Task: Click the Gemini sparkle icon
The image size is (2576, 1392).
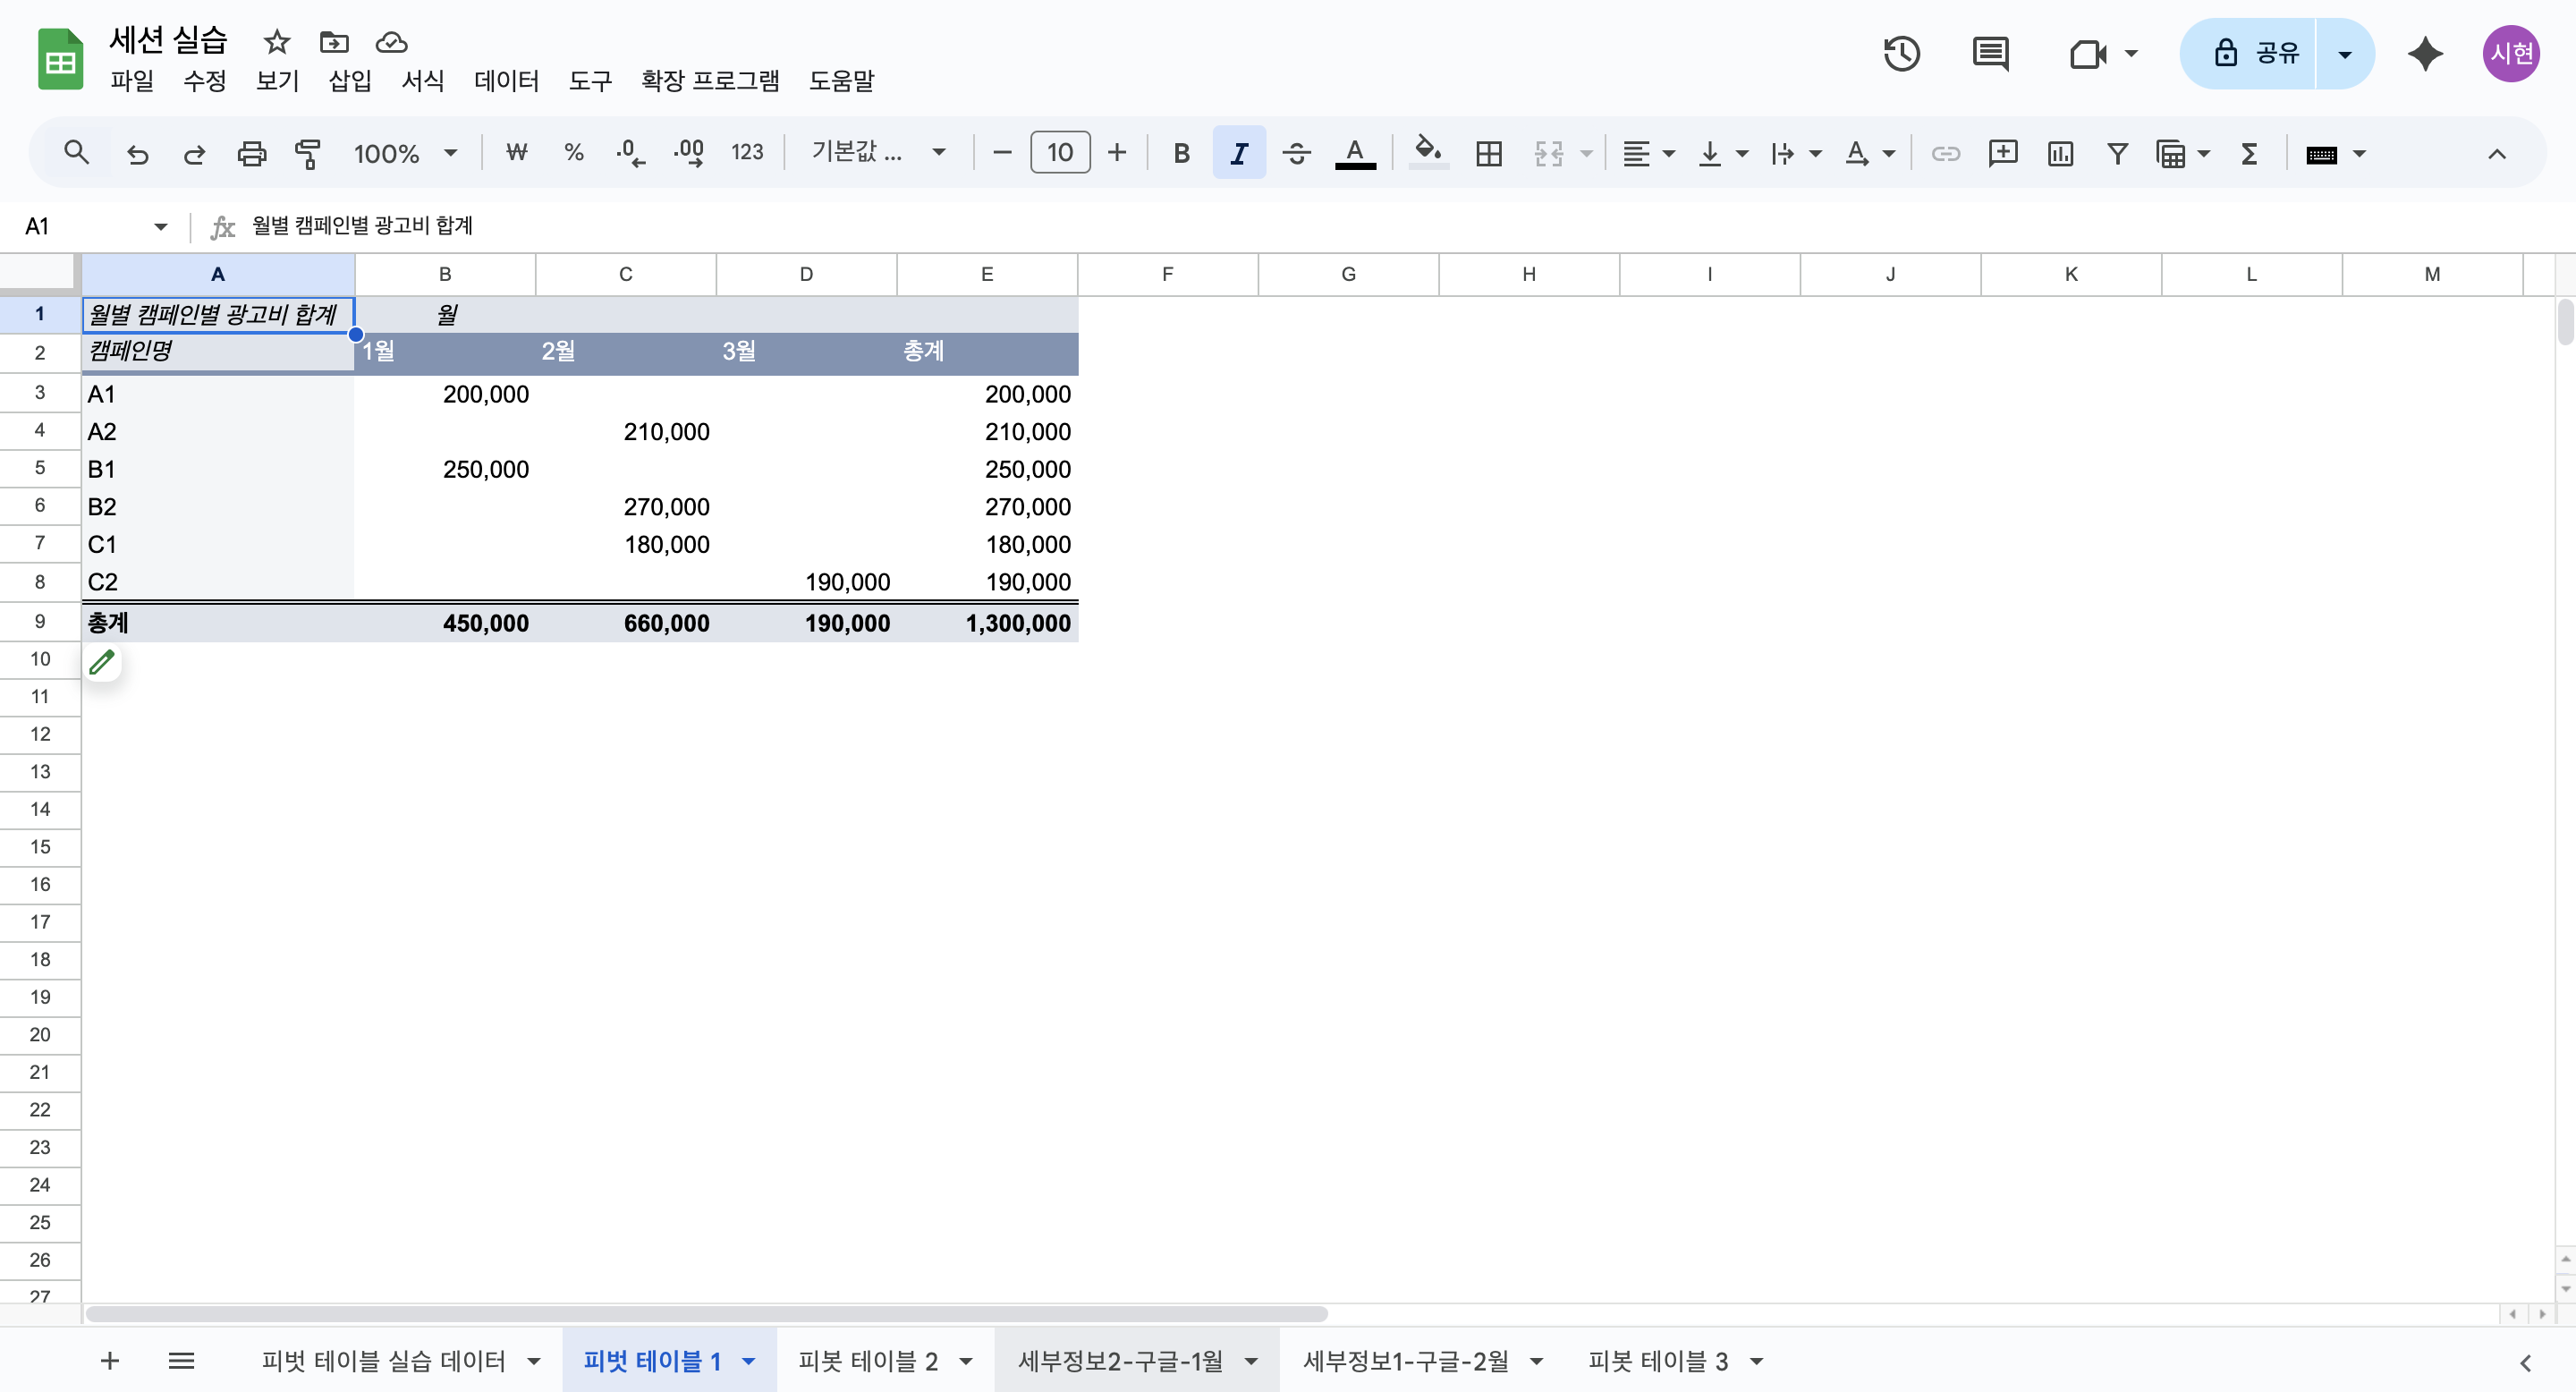Action: (2425, 53)
